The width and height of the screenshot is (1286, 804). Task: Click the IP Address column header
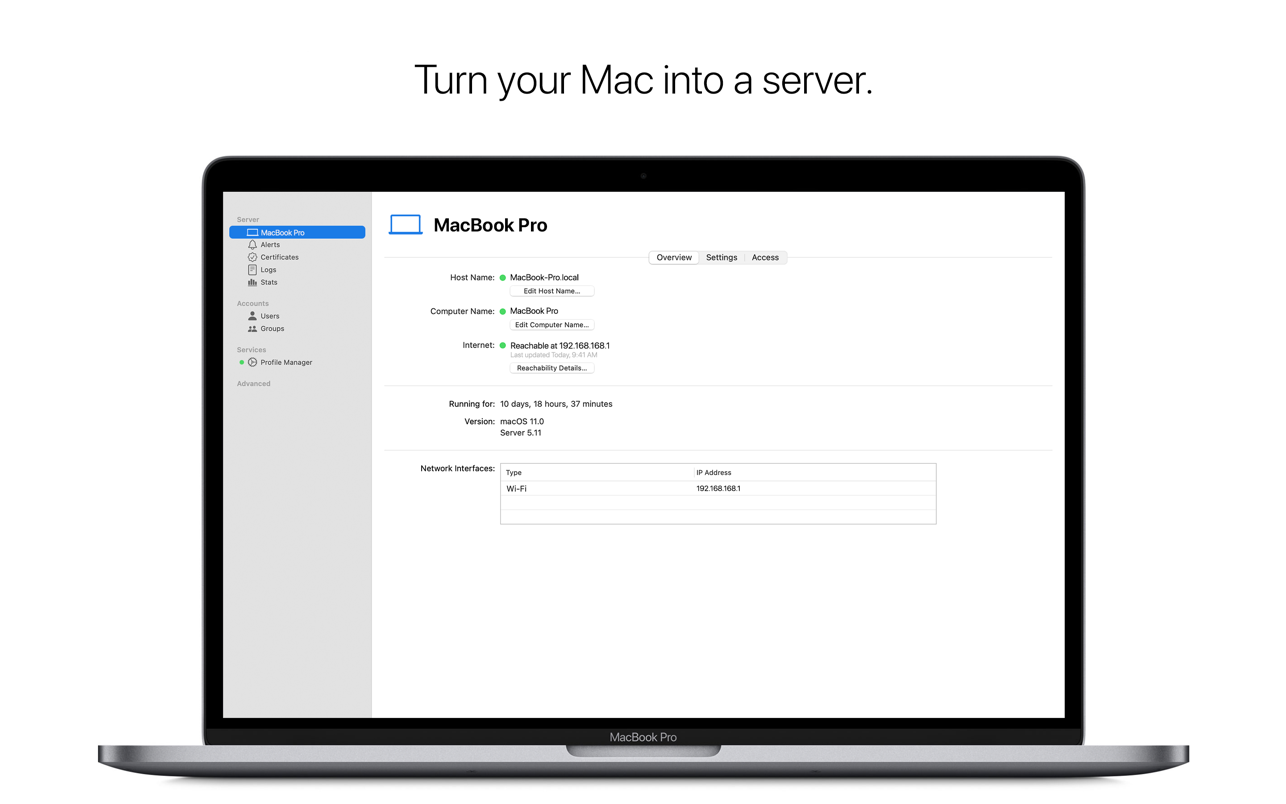714,472
